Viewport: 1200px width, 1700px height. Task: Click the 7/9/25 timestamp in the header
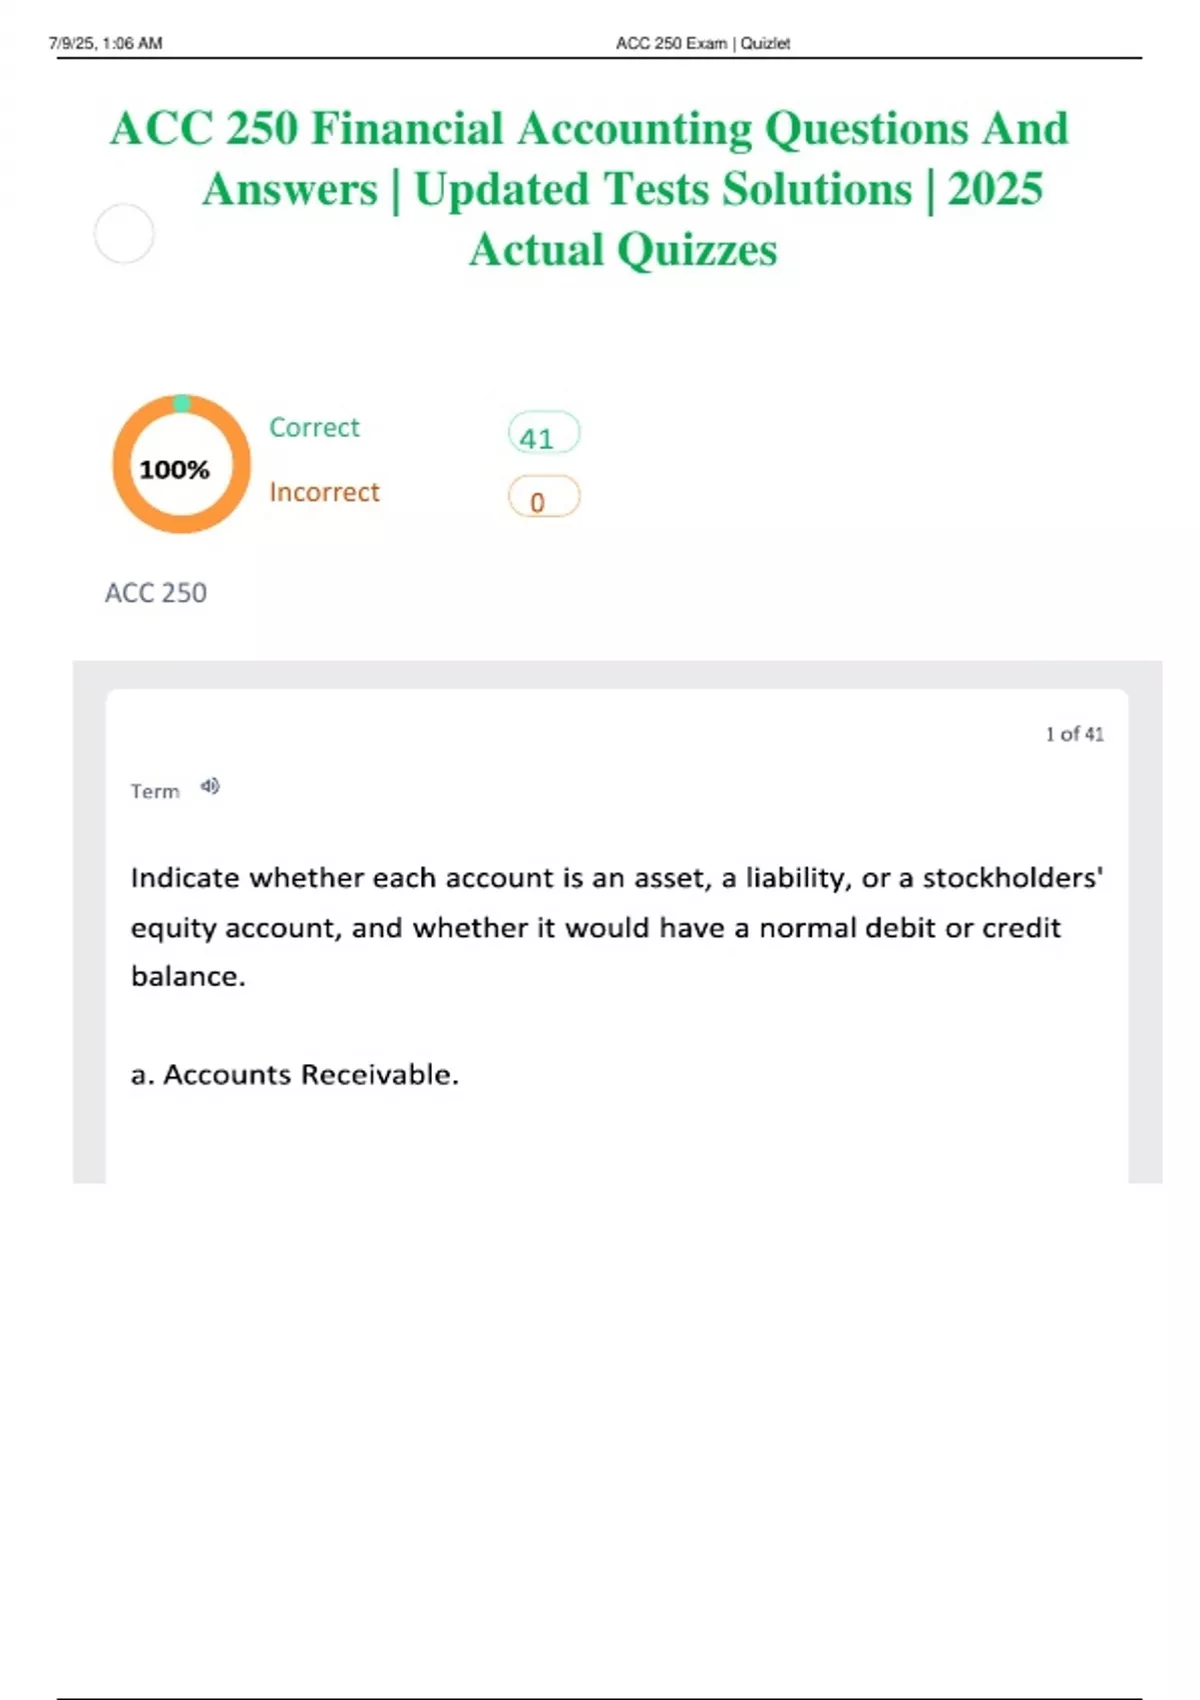coord(105,43)
